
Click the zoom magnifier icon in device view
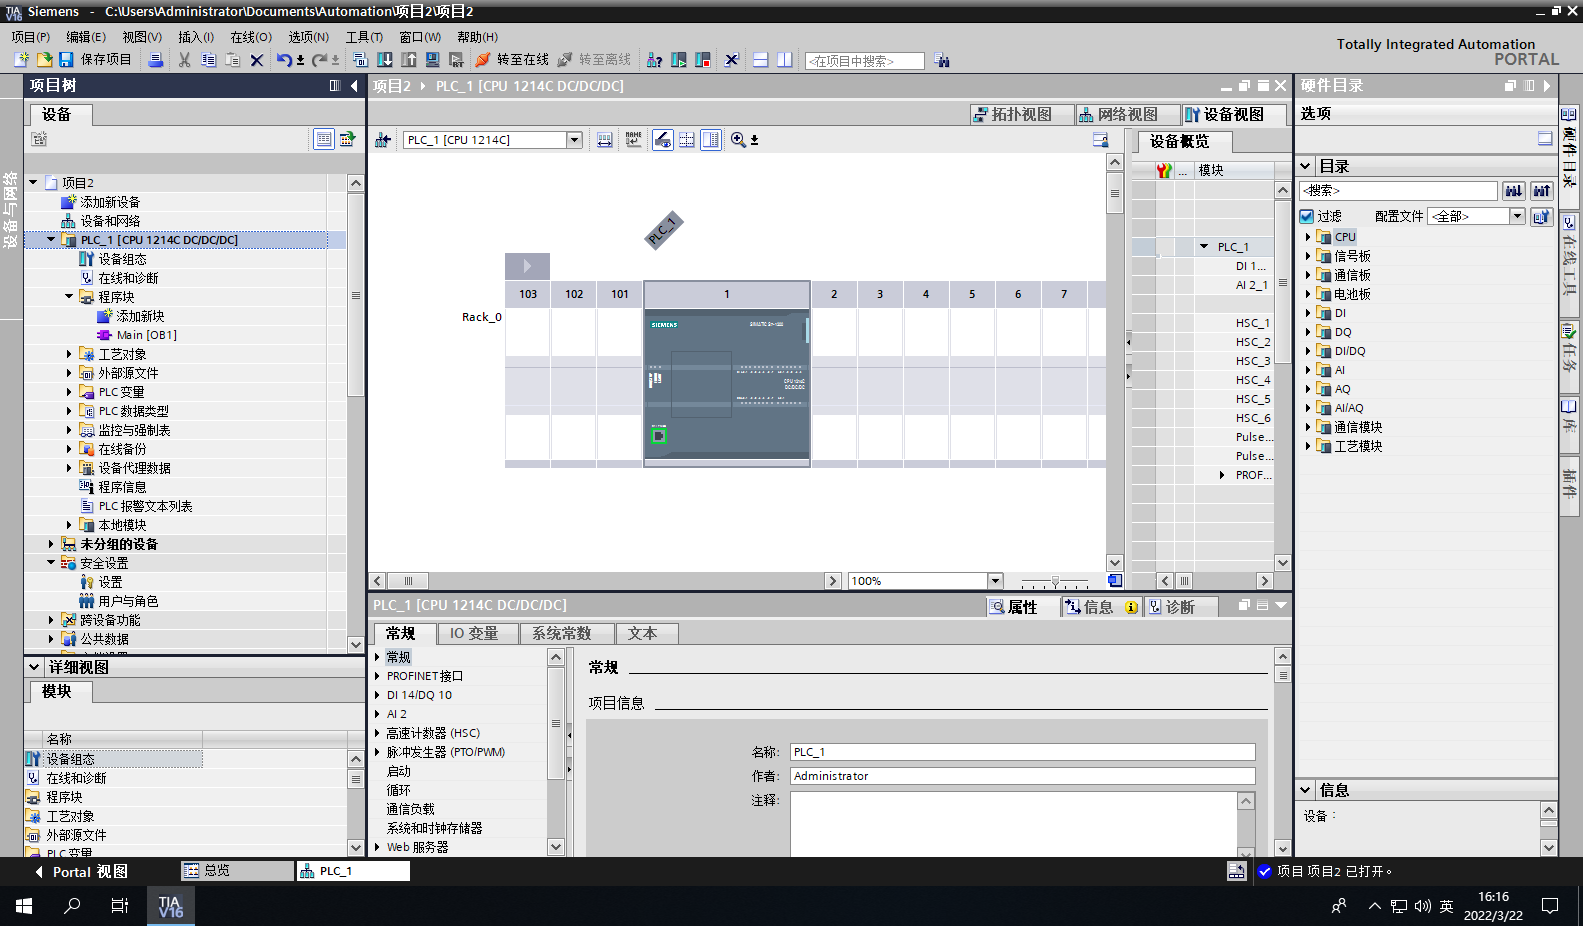click(x=738, y=140)
